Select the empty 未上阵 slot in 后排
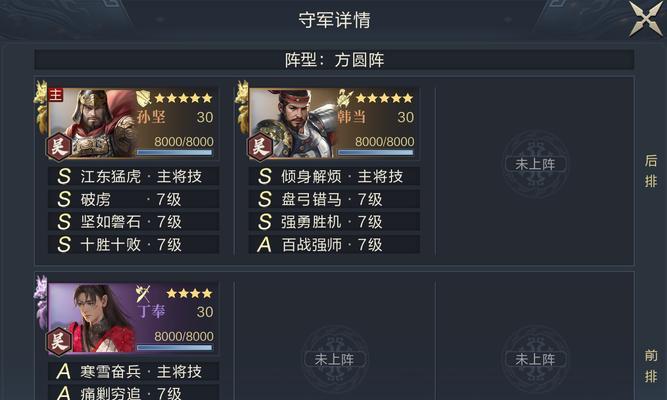The width and height of the screenshot is (667, 400). pyautogui.click(x=535, y=164)
